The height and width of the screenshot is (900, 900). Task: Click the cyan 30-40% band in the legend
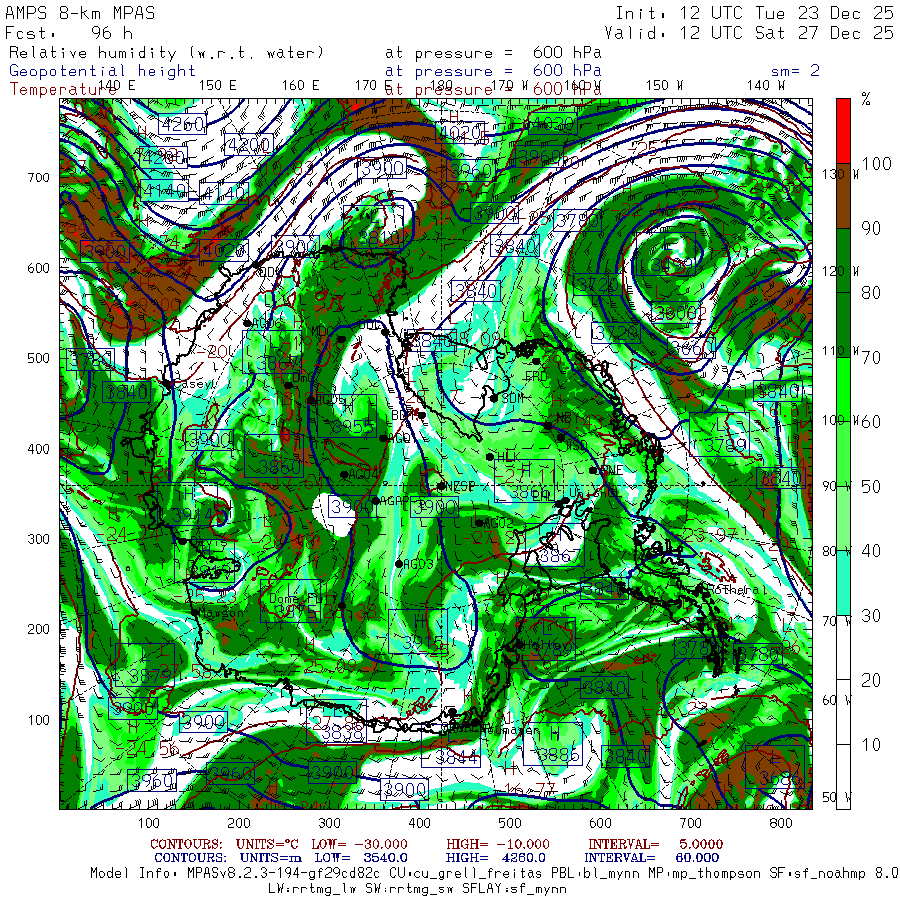pos(843,583)
